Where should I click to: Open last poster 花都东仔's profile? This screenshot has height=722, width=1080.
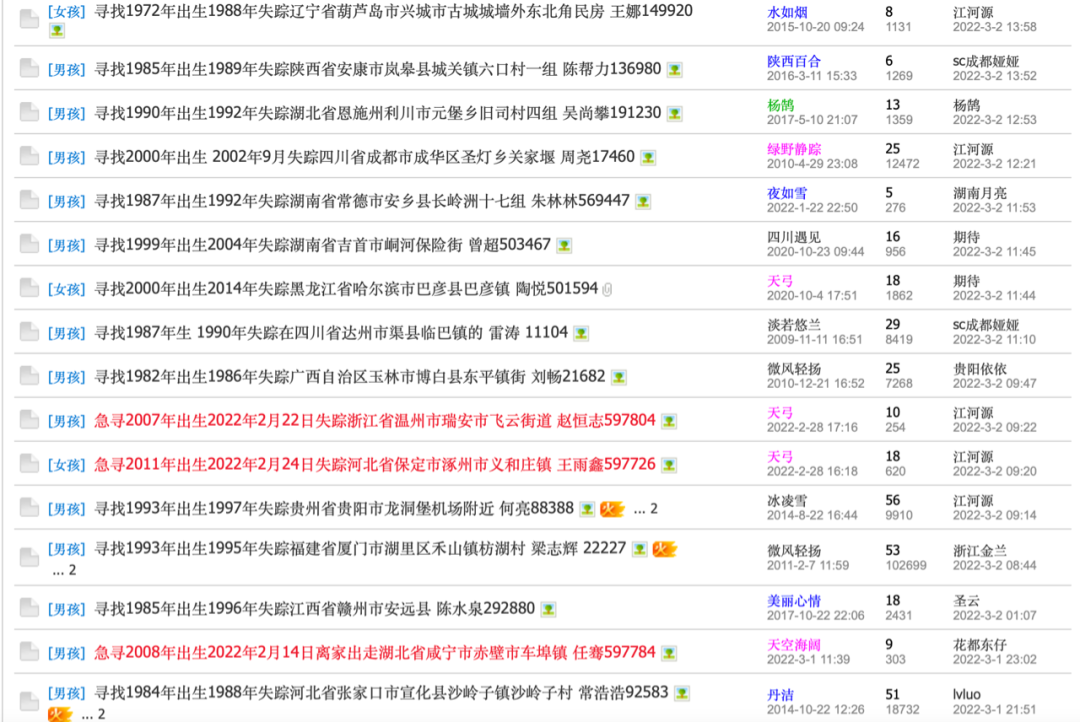point(979,645)
